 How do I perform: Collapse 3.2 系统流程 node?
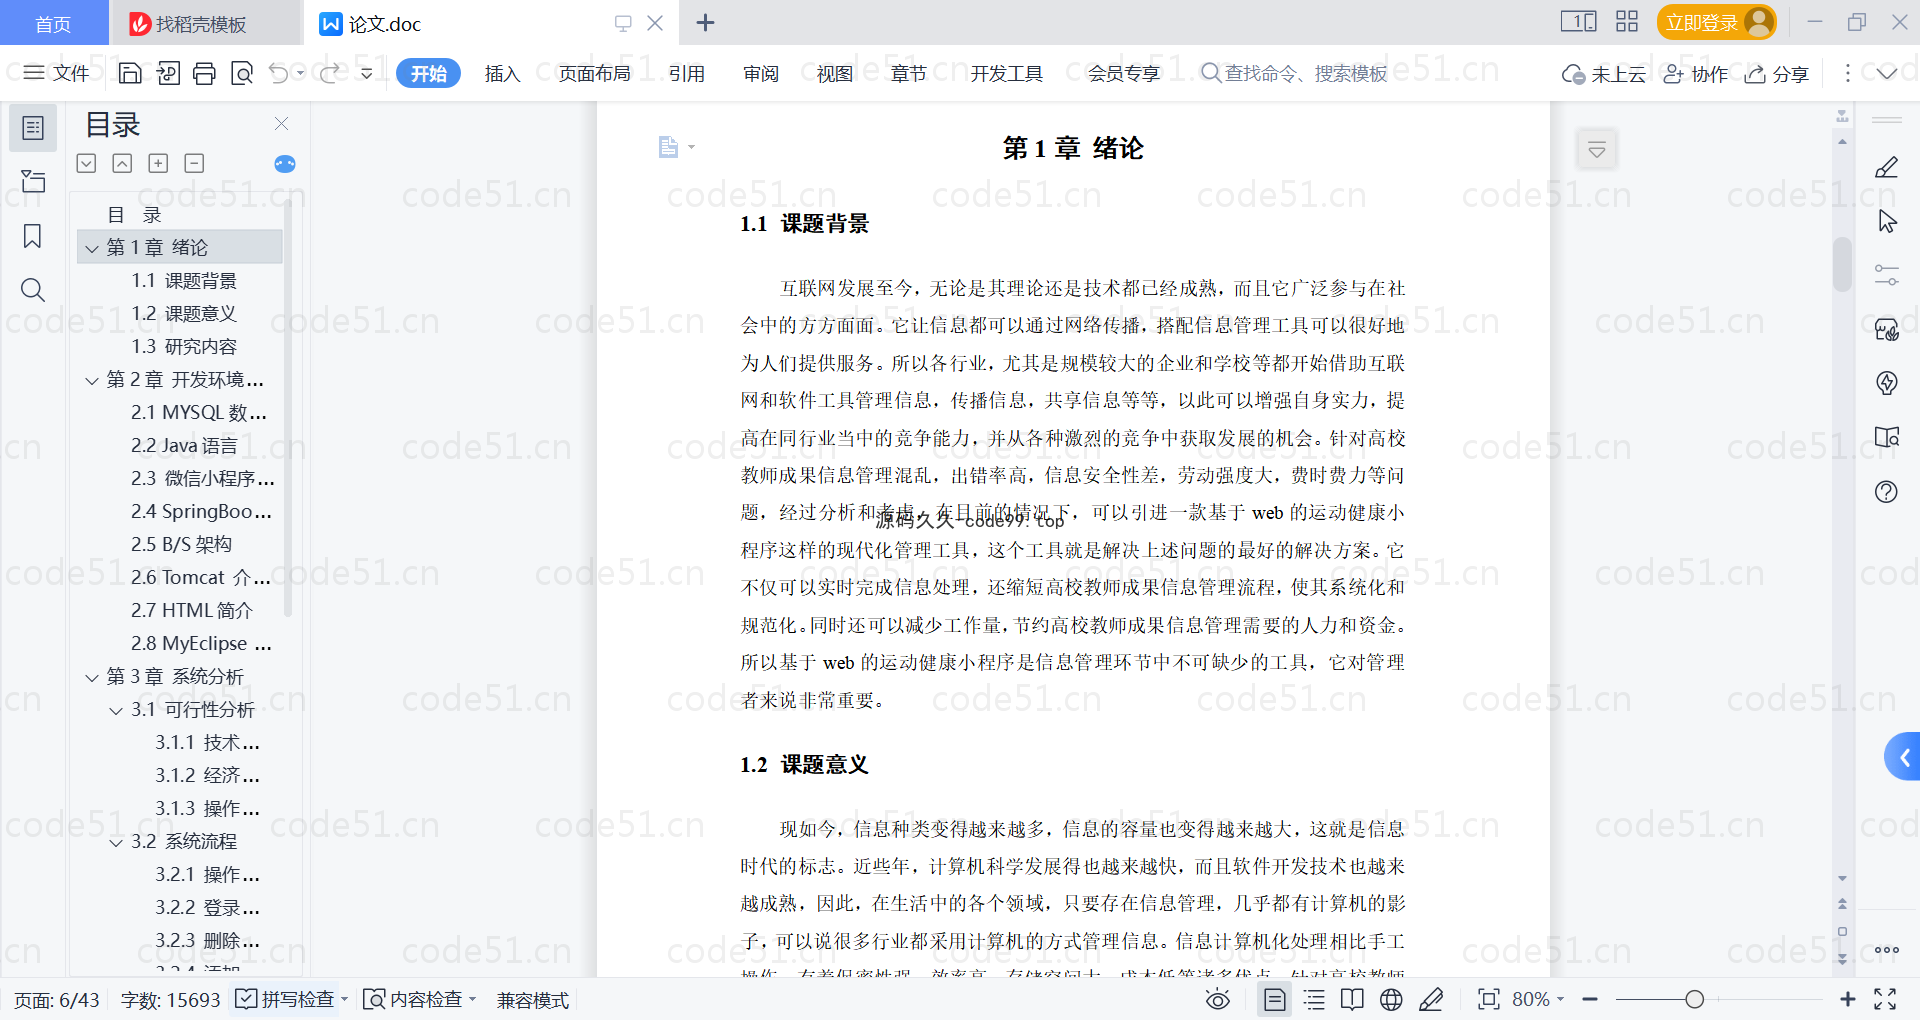(116, 843)
